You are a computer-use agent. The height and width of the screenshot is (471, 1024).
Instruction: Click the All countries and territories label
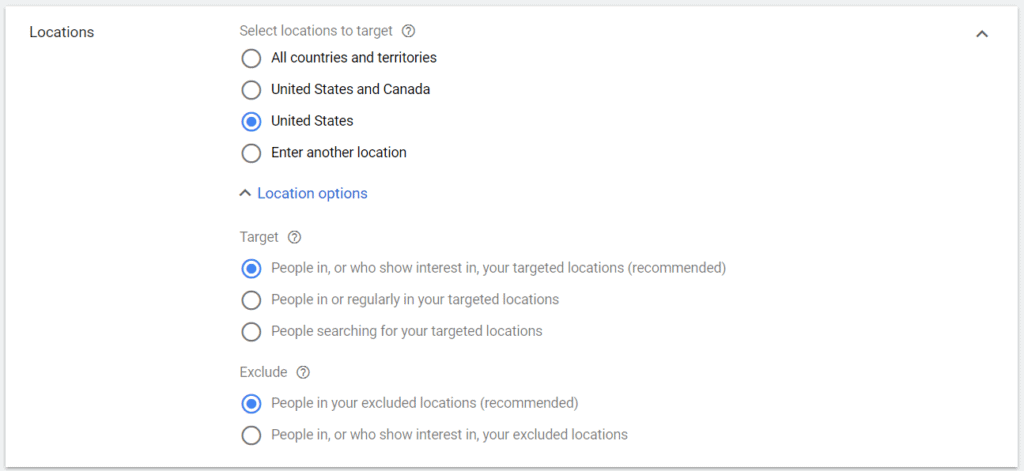pos(353,58)
